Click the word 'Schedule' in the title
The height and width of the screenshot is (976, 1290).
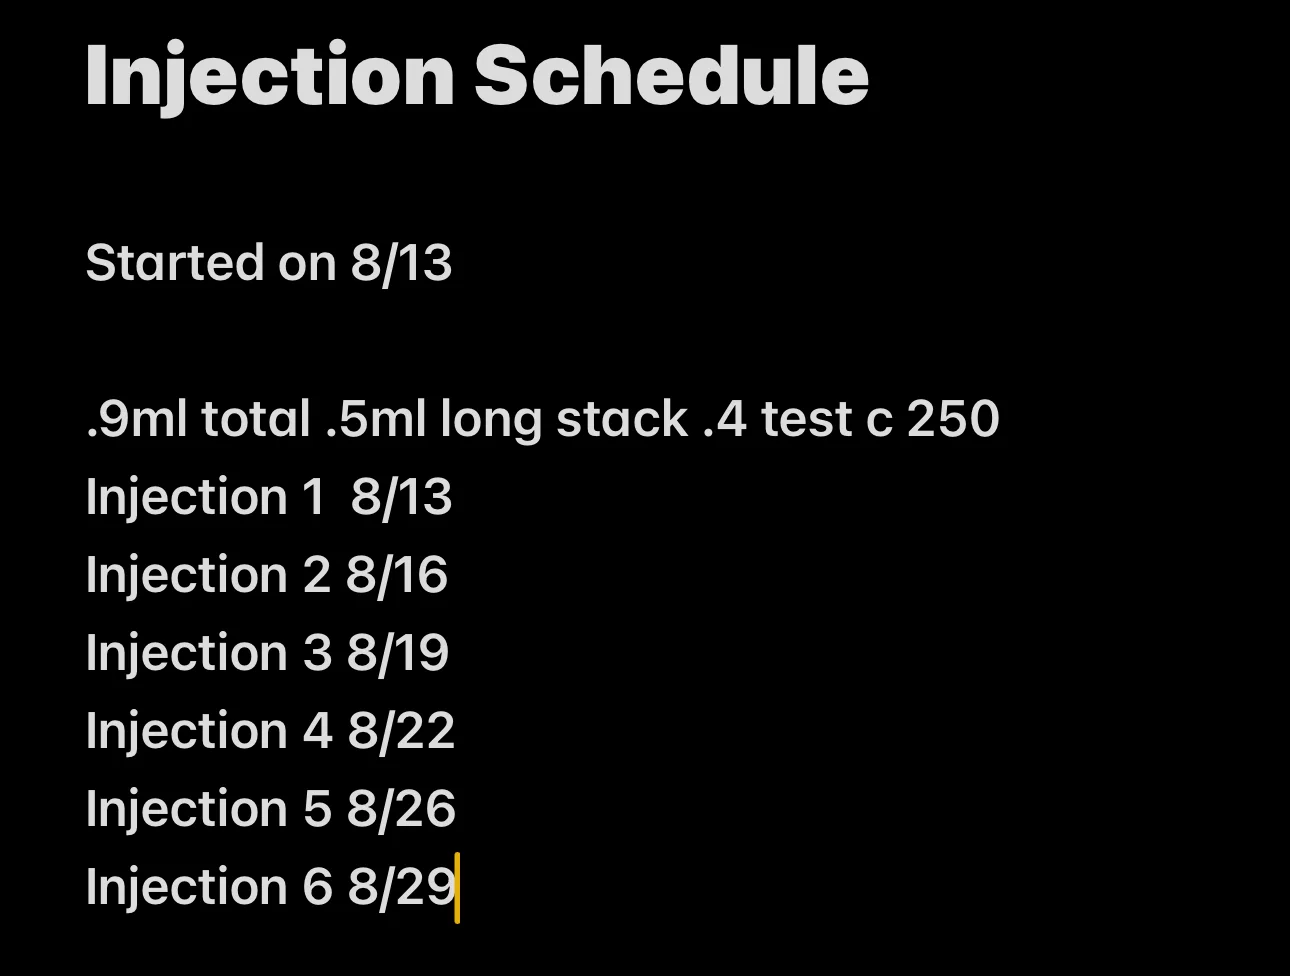pyautogui.click(x=671, y=74)
